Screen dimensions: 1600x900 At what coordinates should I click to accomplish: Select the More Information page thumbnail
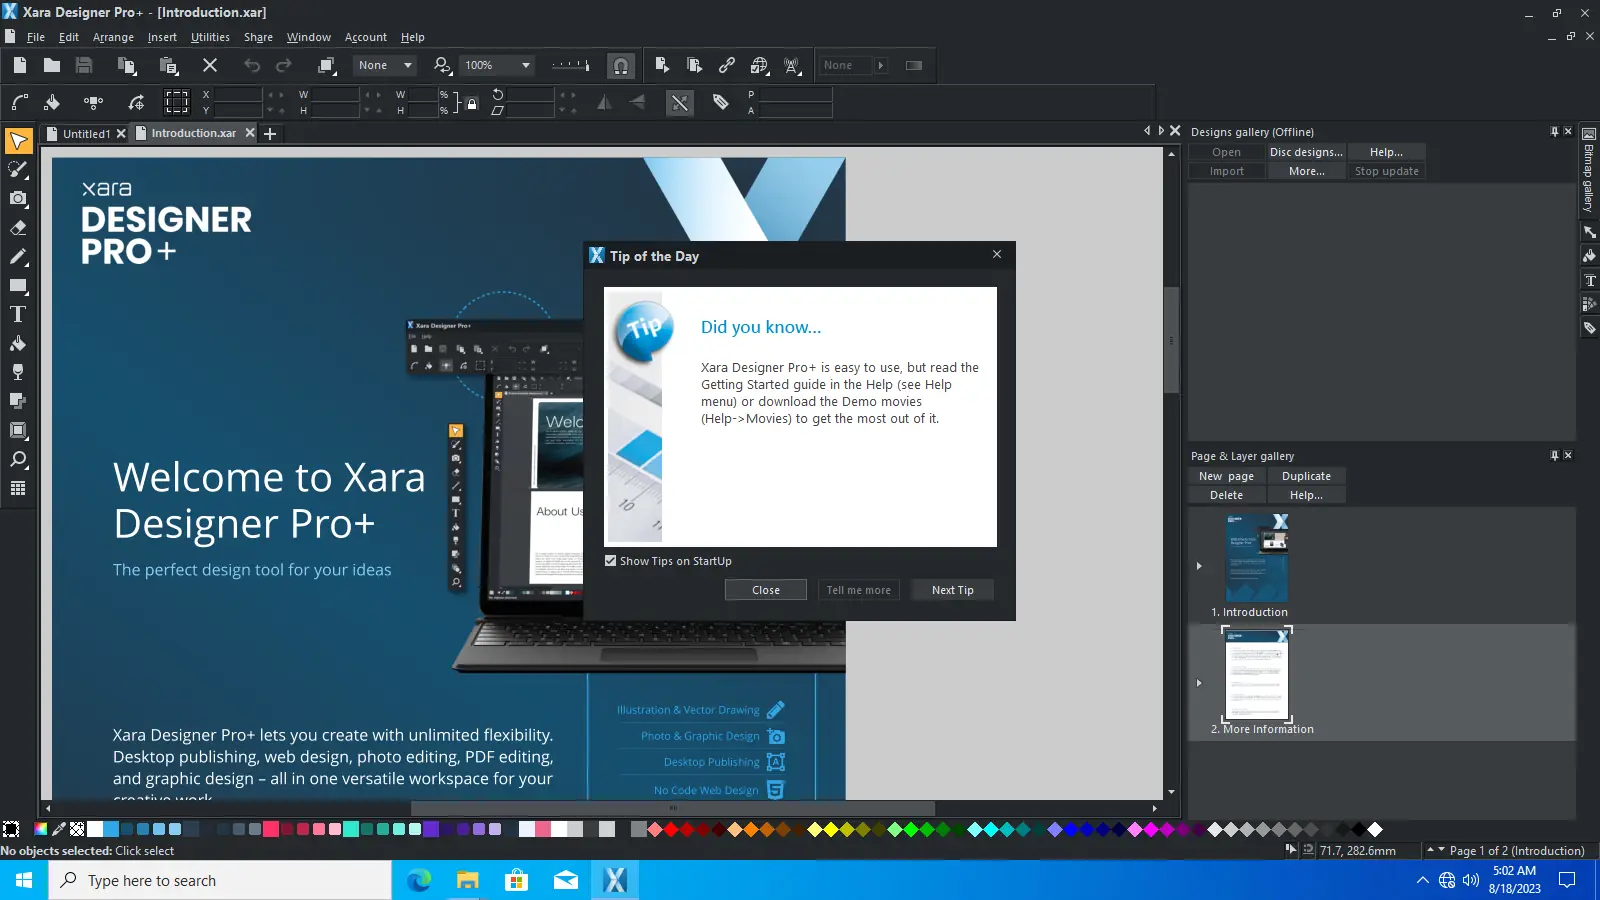coord(1257,674)
